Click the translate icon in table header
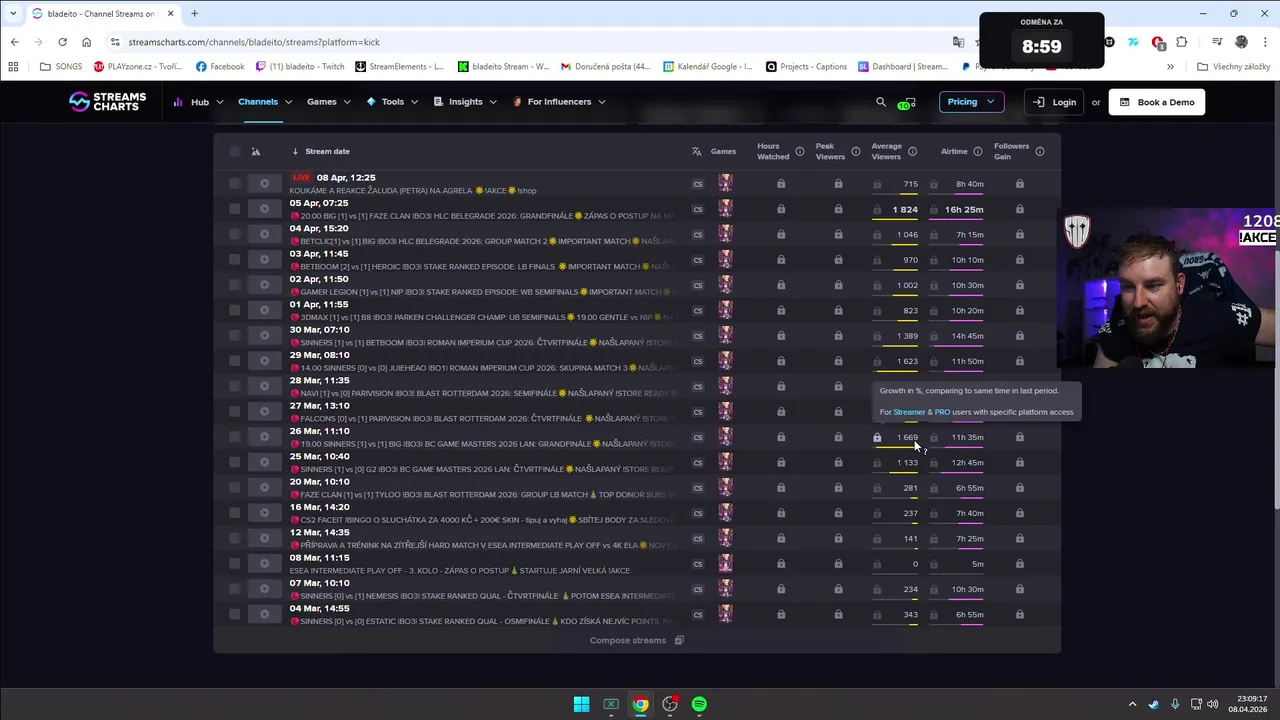 pyautogui.click(x=696, y=152)
